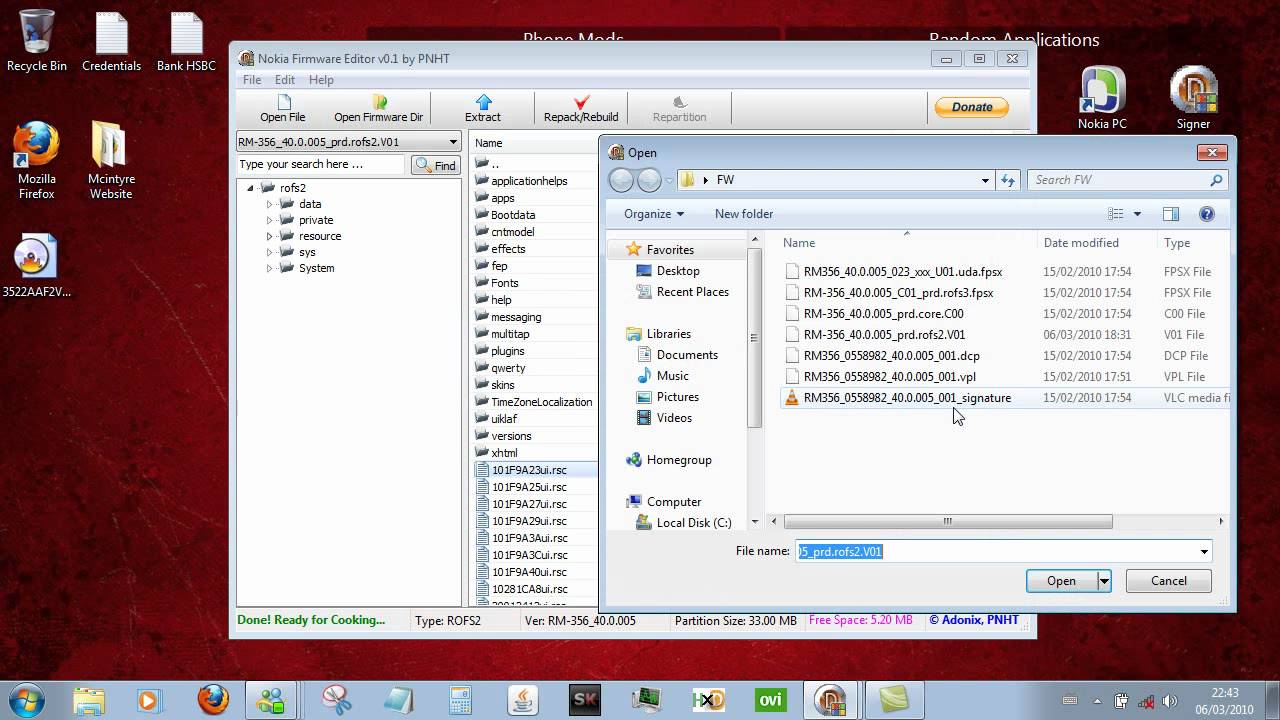Click the 'Type your search here' field
The height and width of the screenshot is (720, 1280).
pos(321,164)
